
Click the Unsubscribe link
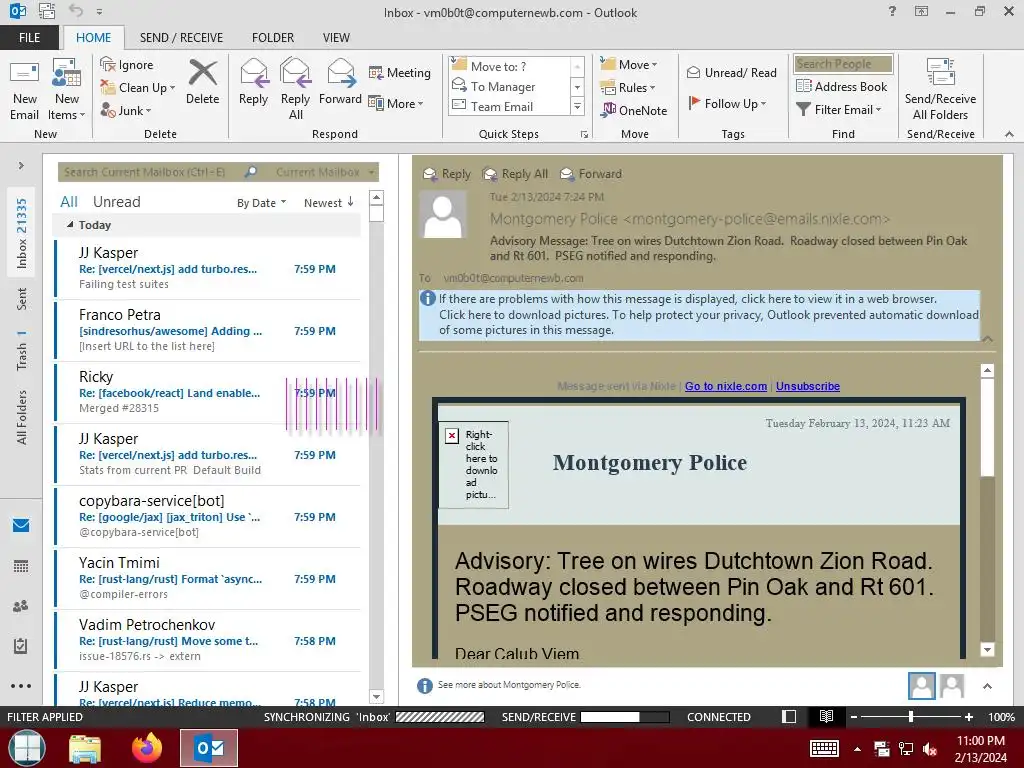click(808, 386)
